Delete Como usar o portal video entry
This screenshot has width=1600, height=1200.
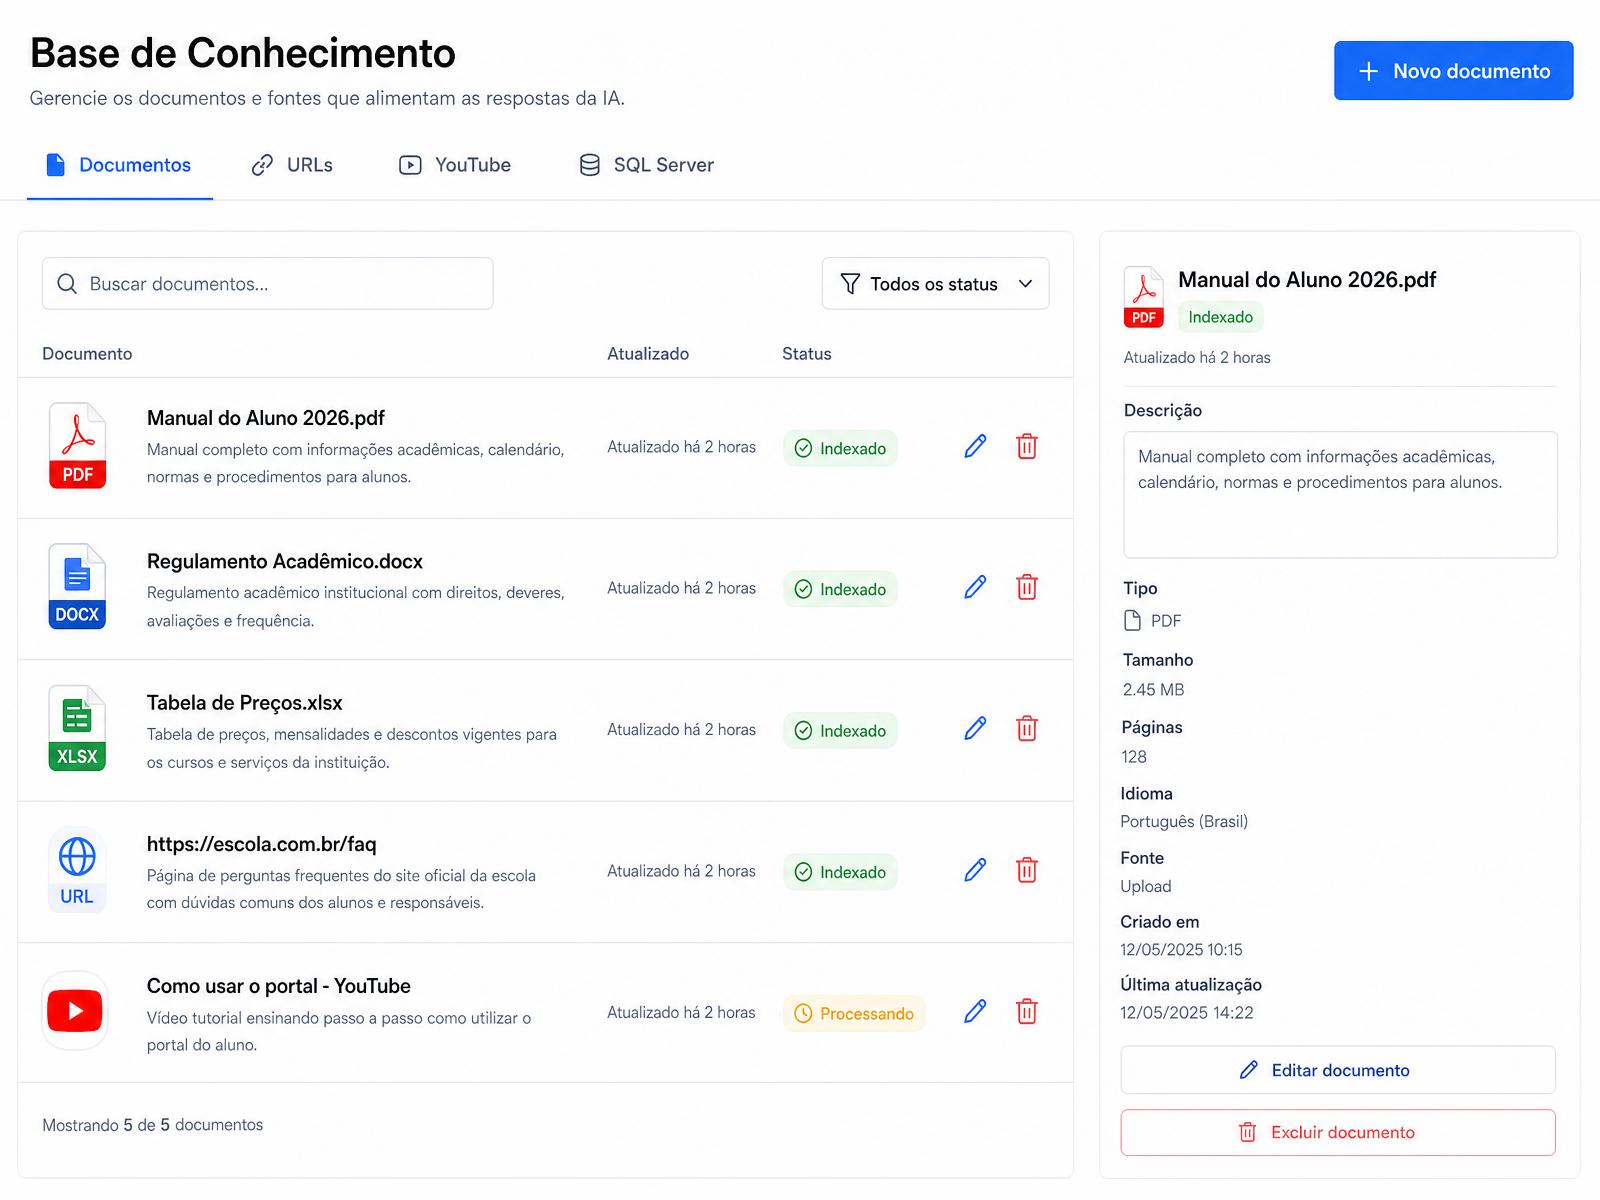(1027, 1011)
